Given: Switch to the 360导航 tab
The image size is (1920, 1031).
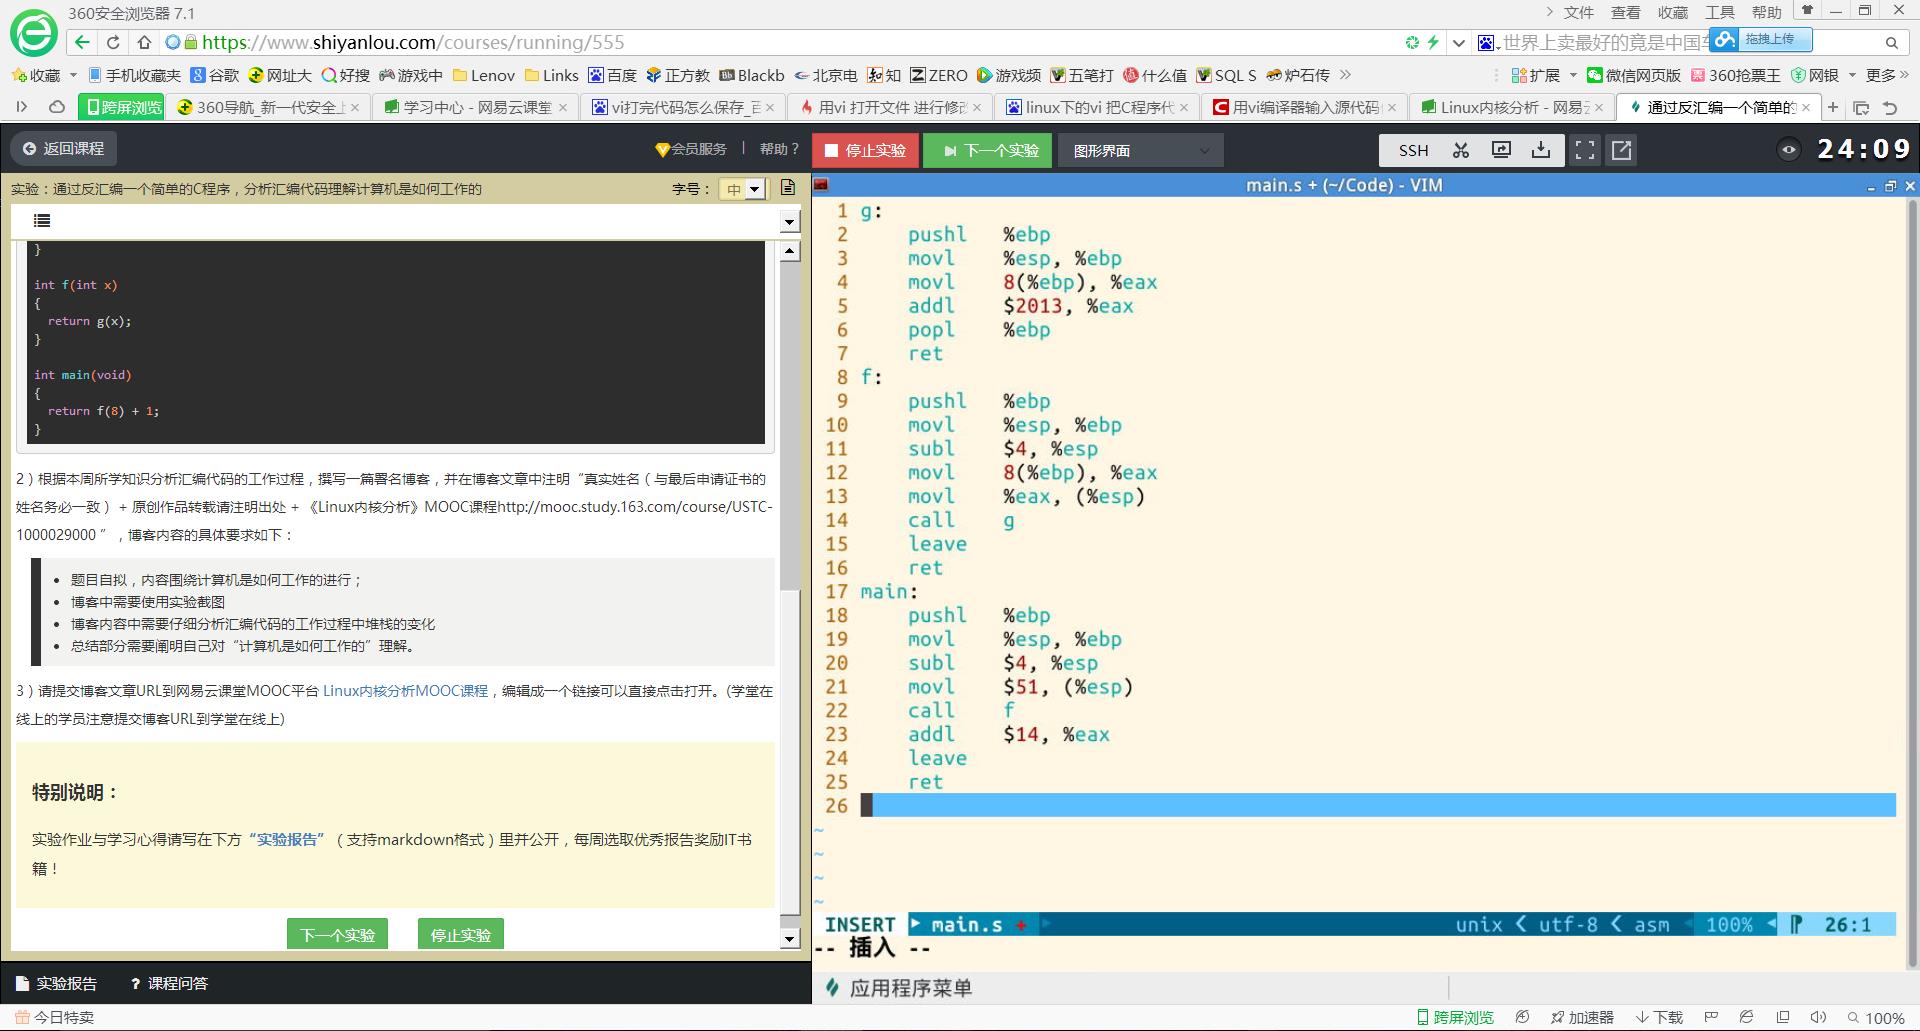Looking at the screenshot, I should [268, 107].
